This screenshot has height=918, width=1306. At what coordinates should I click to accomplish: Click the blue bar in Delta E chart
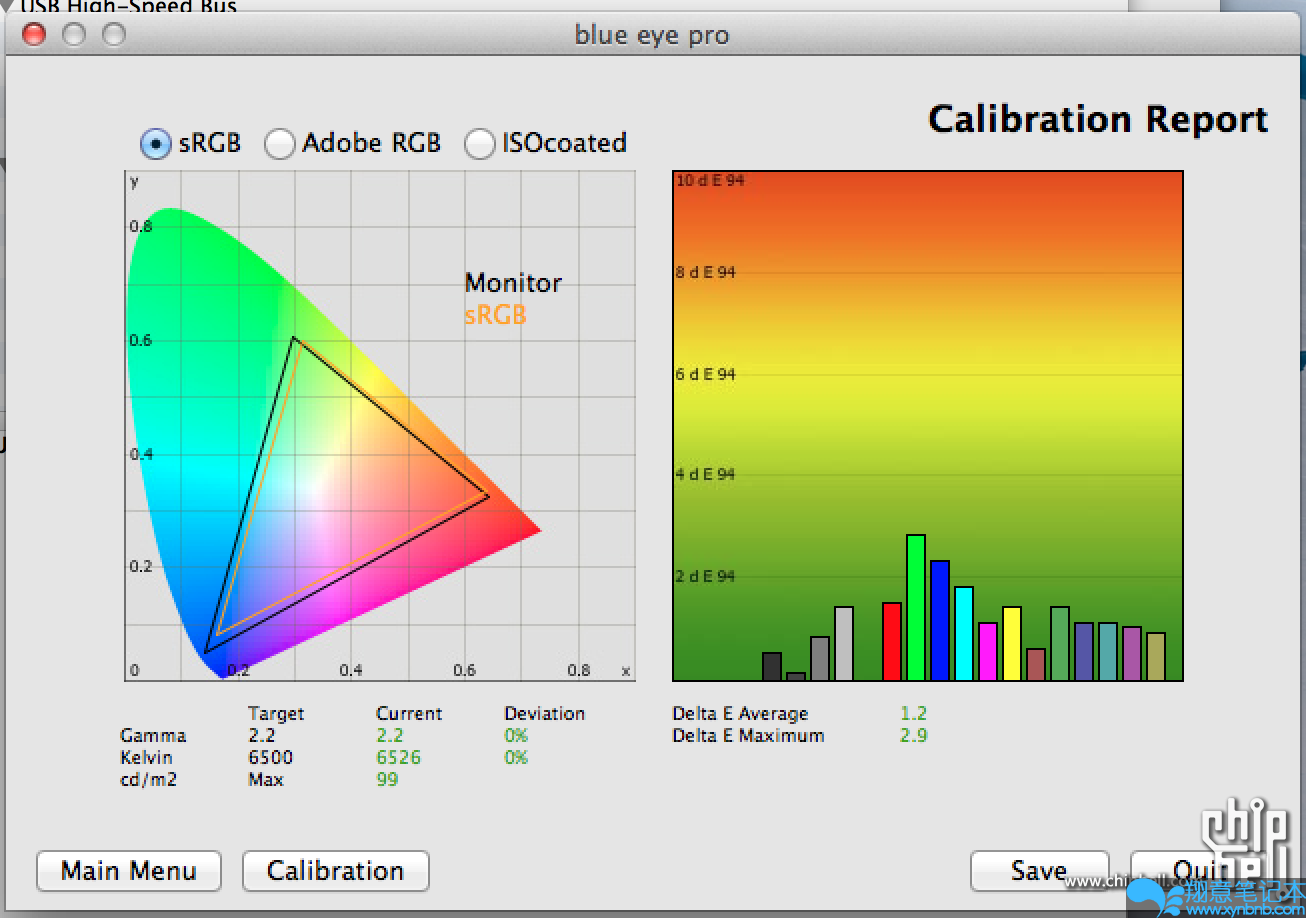pyautogui.click(x=940, y=621)
